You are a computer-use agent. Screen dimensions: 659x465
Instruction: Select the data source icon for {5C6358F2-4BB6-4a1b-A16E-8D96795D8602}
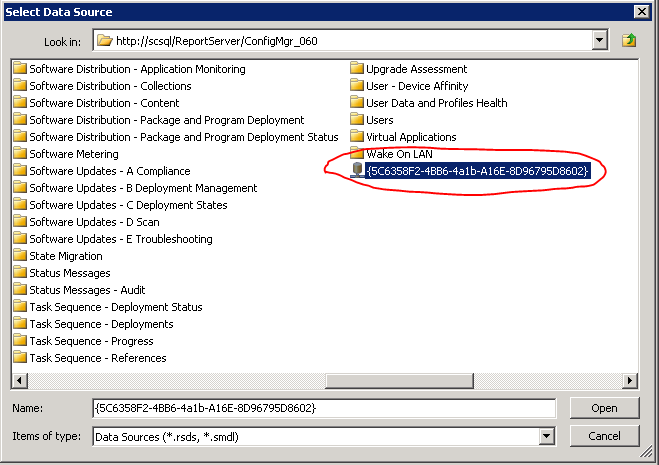(357, 170)
